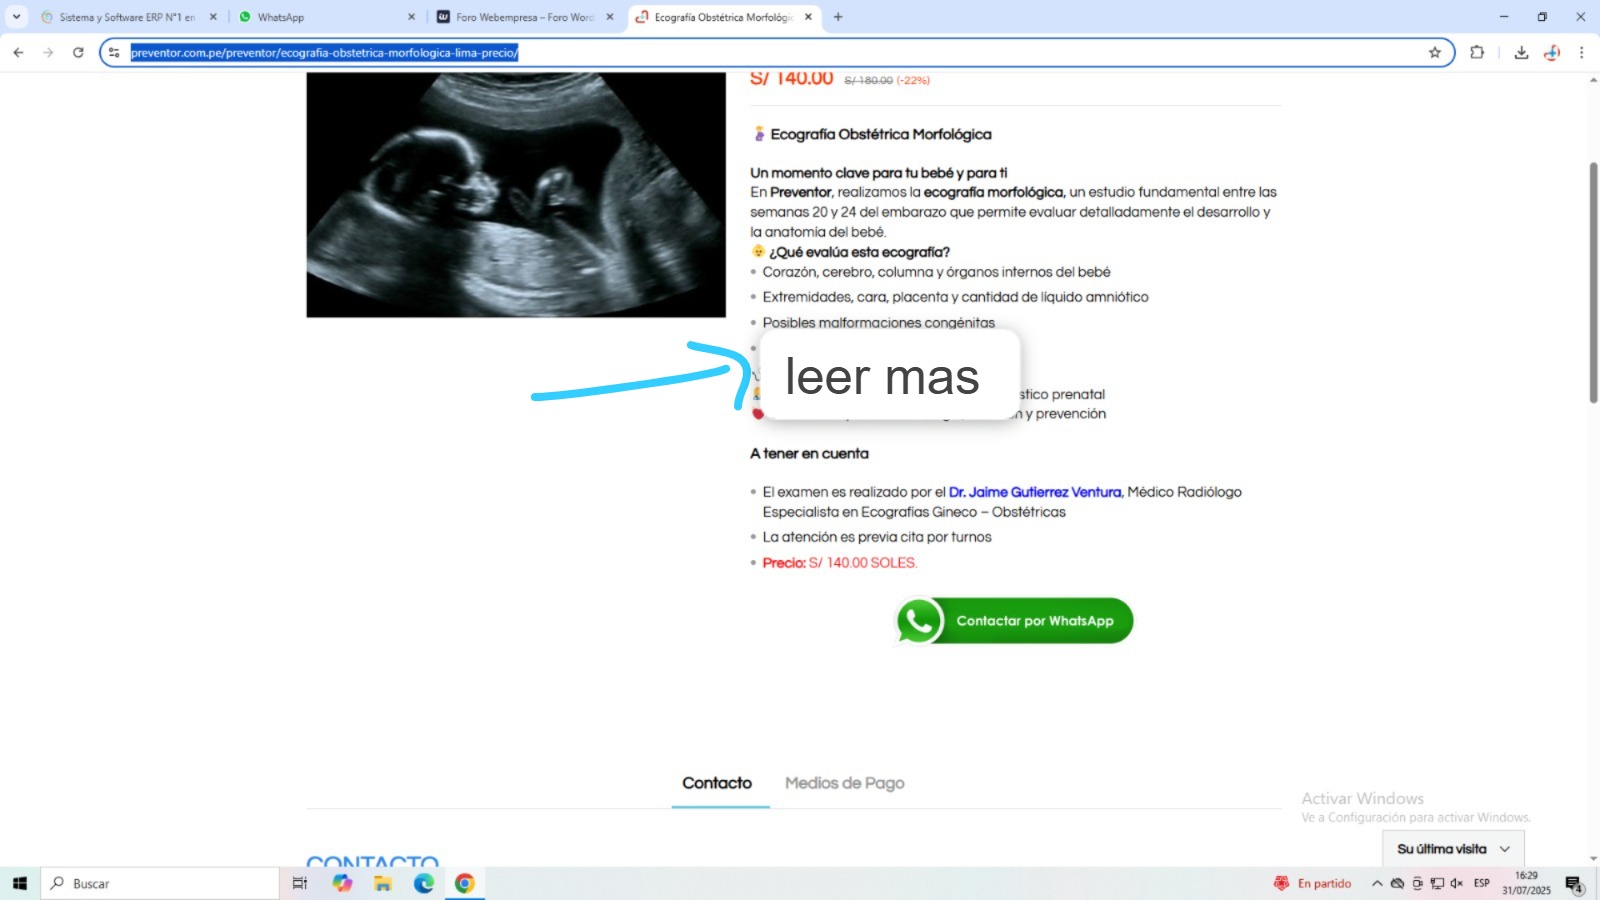Screen dimensions: 1600x900
Task: Expand the Su última visita dropdown
Action: (1453, 849)
